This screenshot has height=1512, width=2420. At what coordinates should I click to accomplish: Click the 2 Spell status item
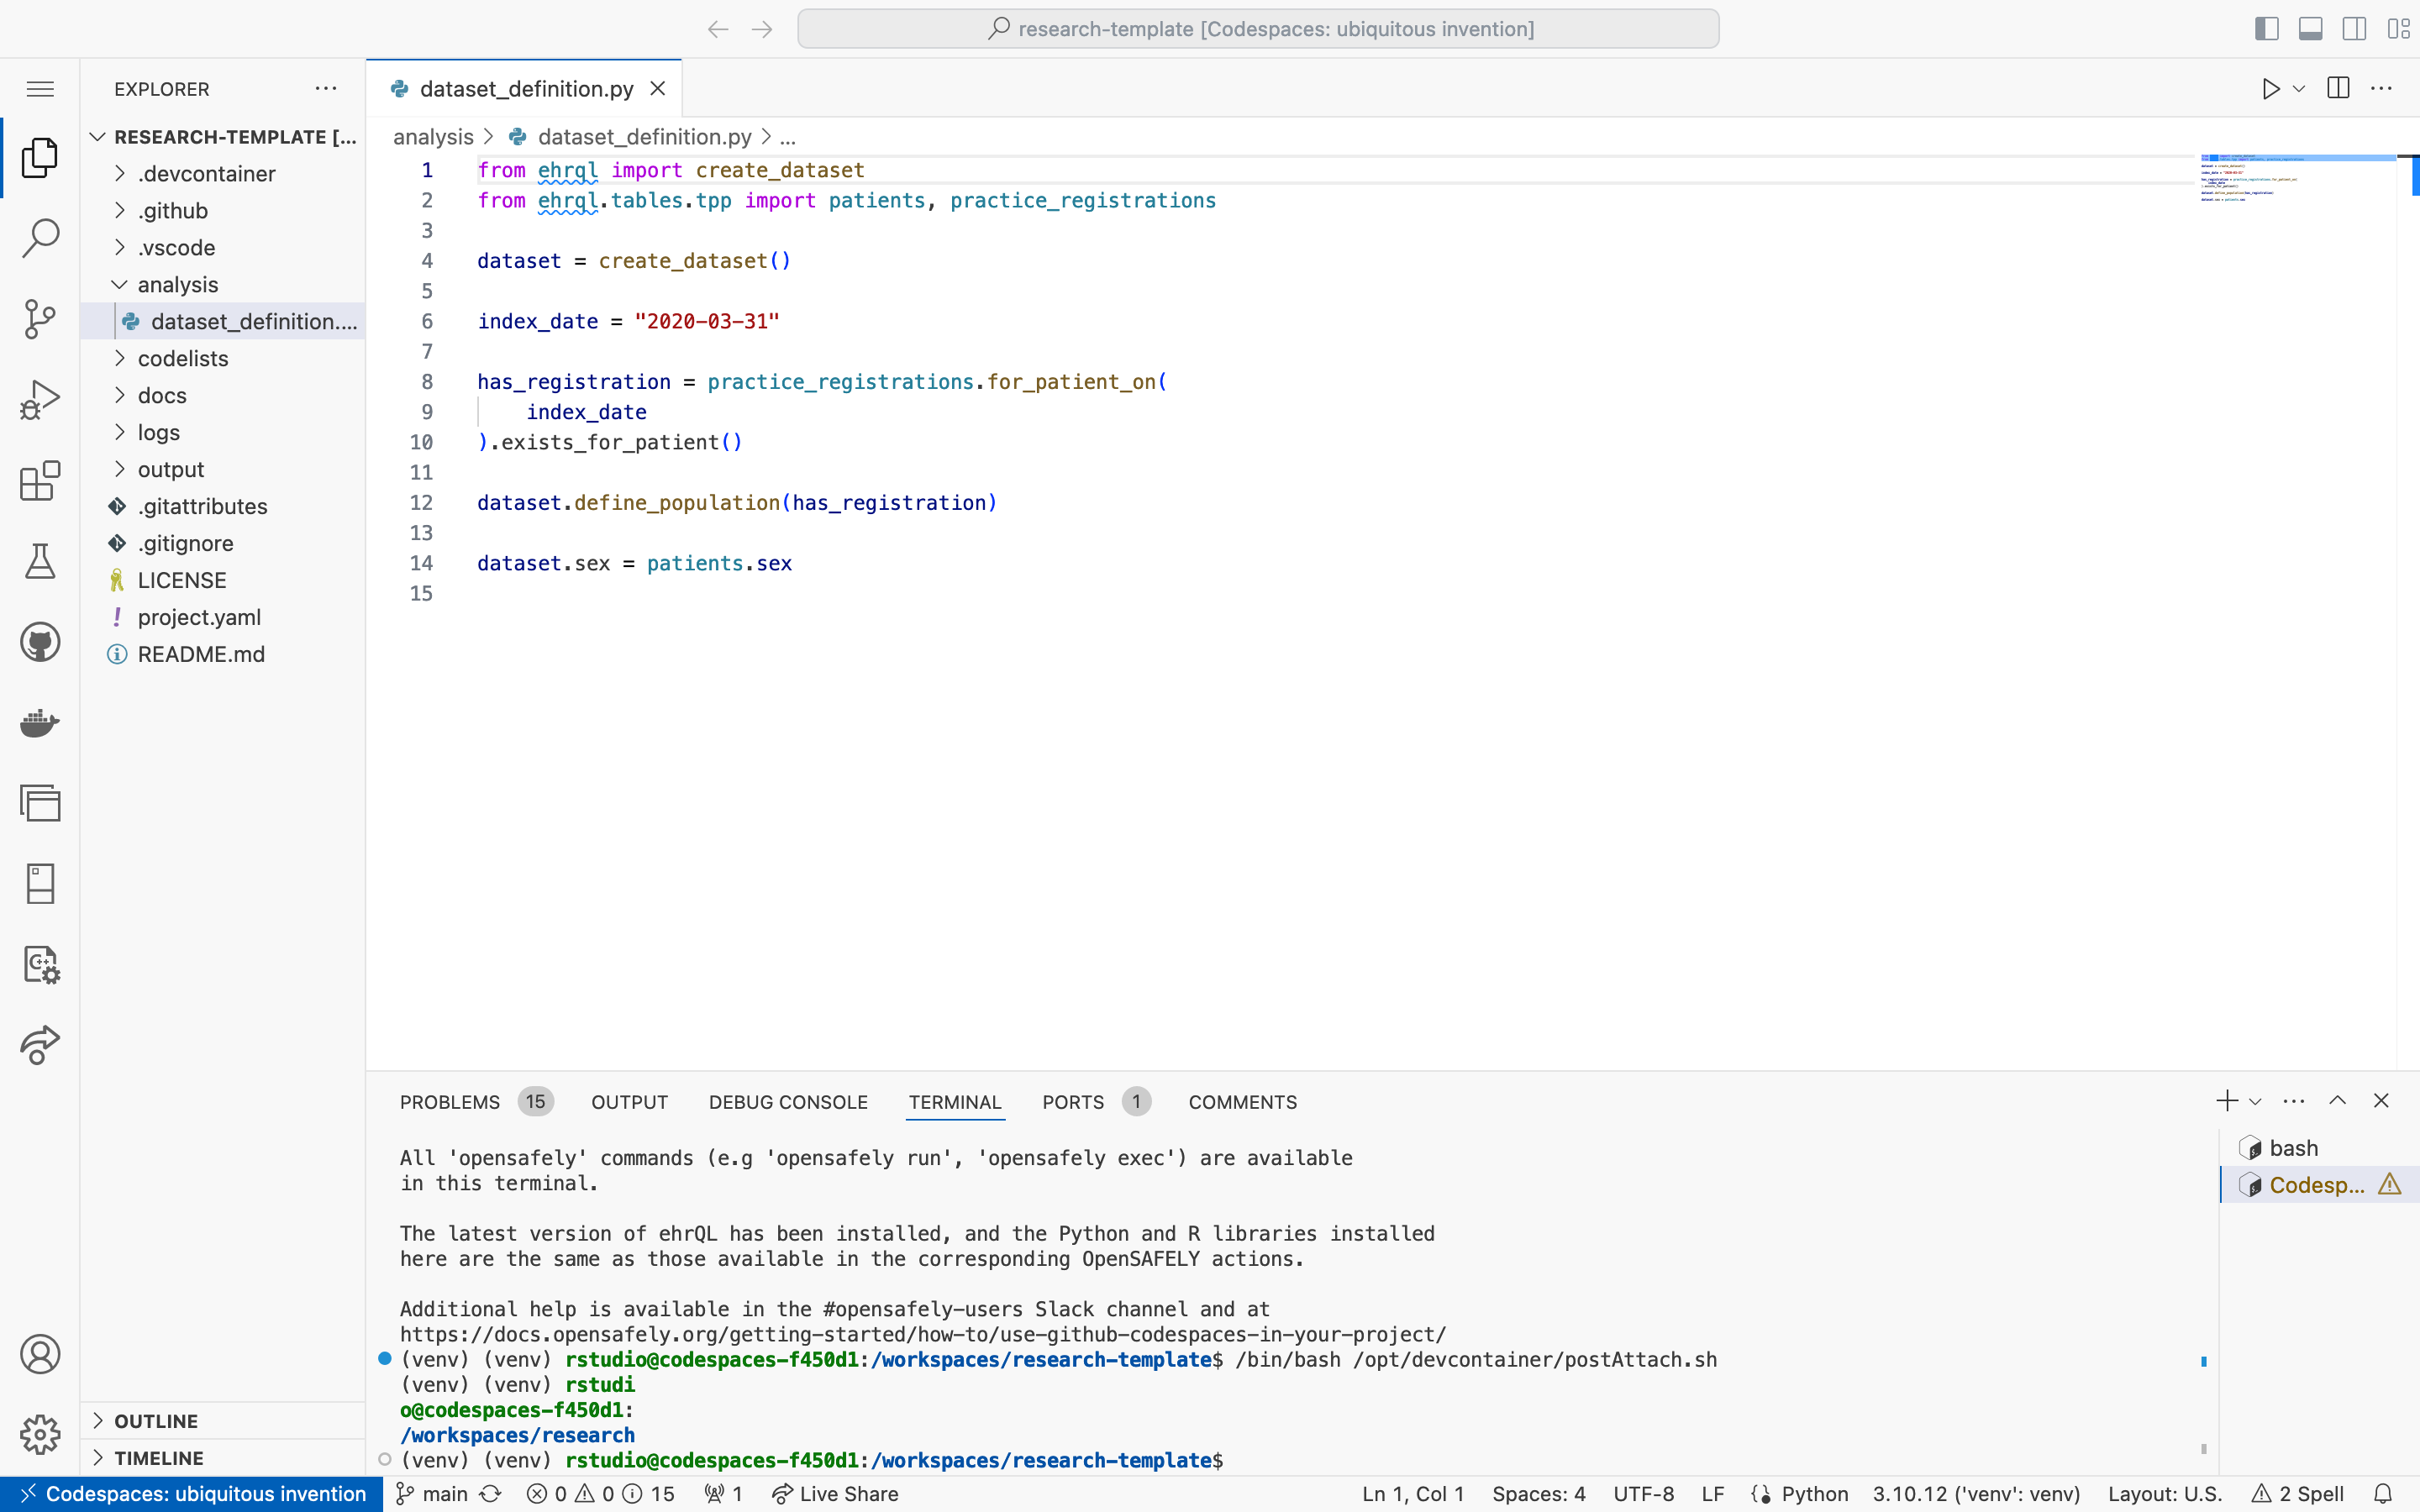point(2297,1494)
